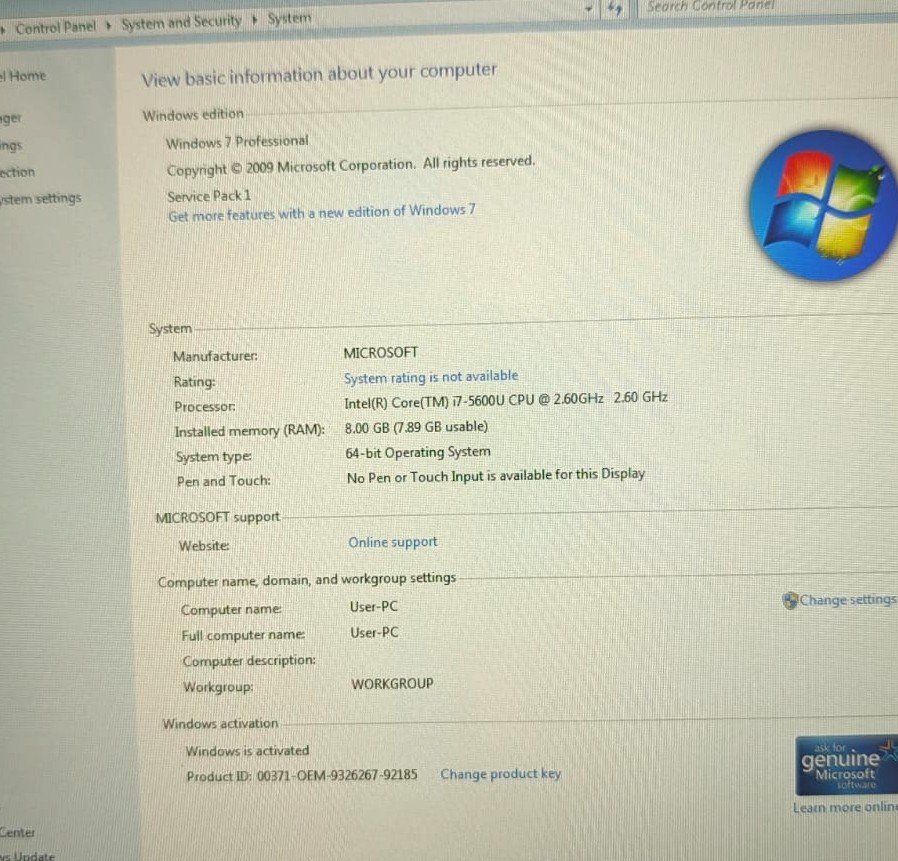Click the WORKGROUP value
Viewport: 898px width, 861px height.
coord(392,683)
